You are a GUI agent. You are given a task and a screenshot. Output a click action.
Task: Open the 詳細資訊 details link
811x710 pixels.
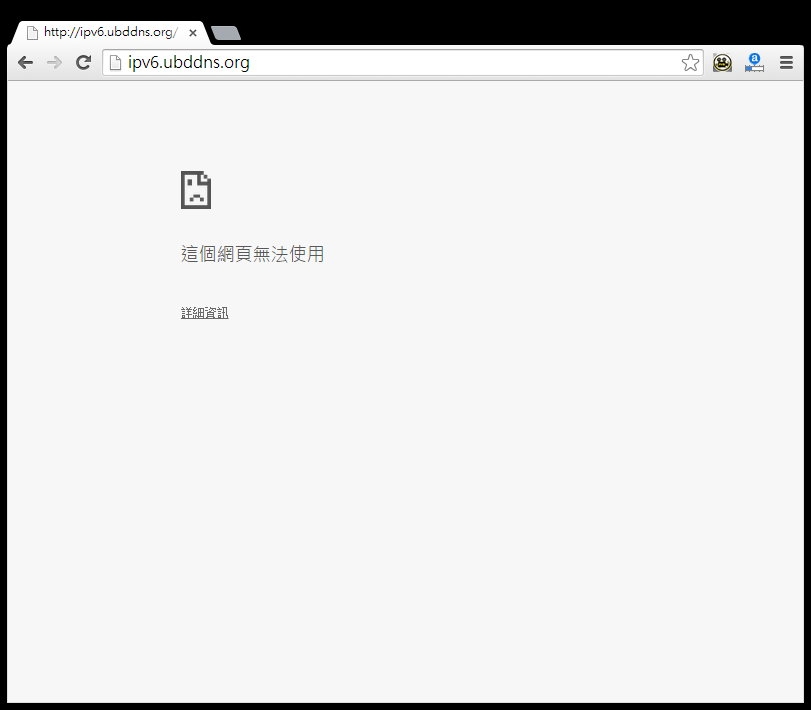coord(204,313)
